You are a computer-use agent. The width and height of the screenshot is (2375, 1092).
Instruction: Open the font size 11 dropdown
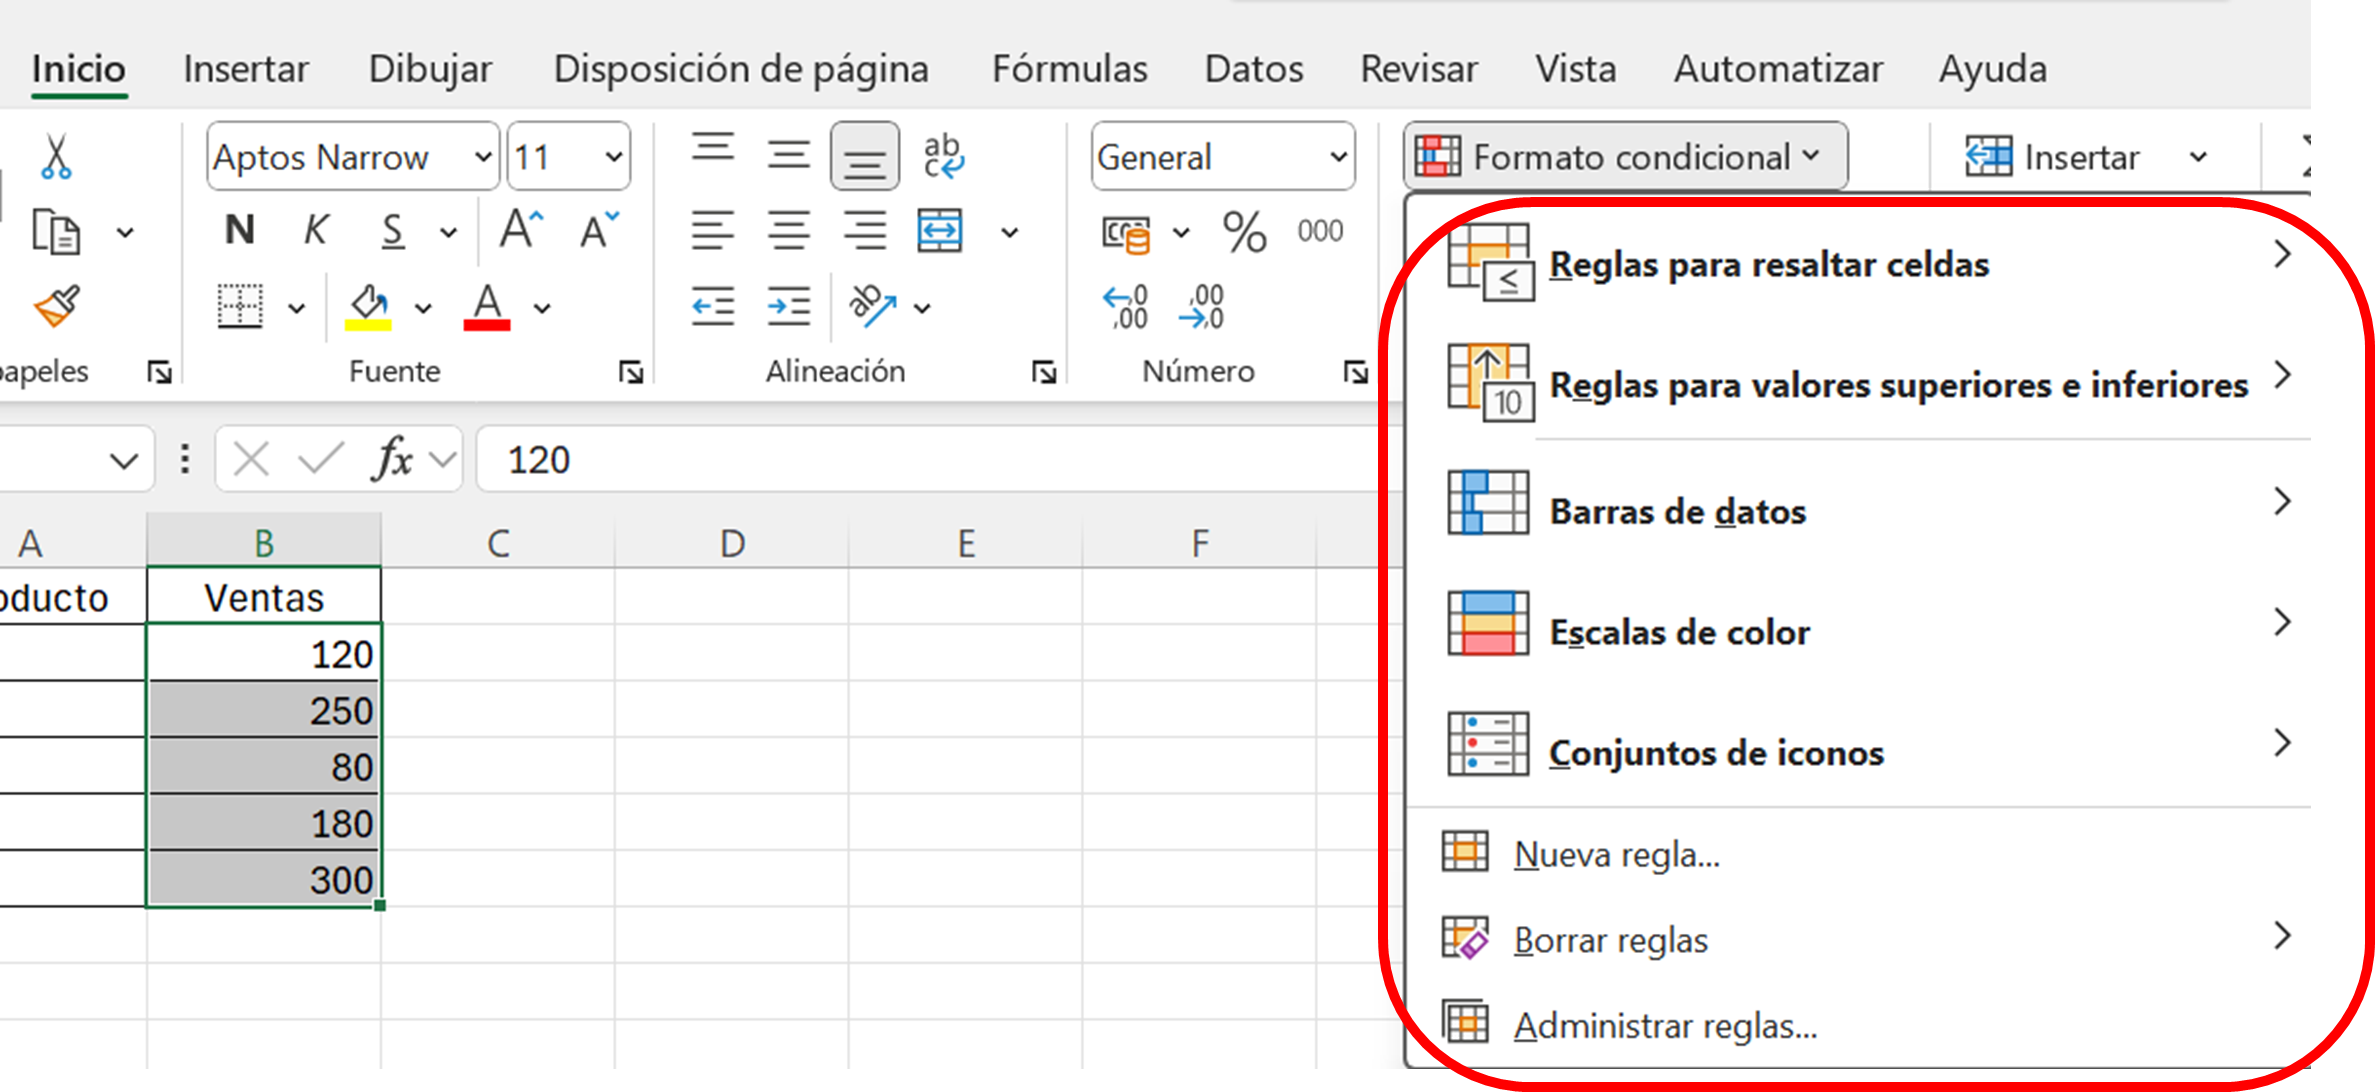tap(613, 157)
